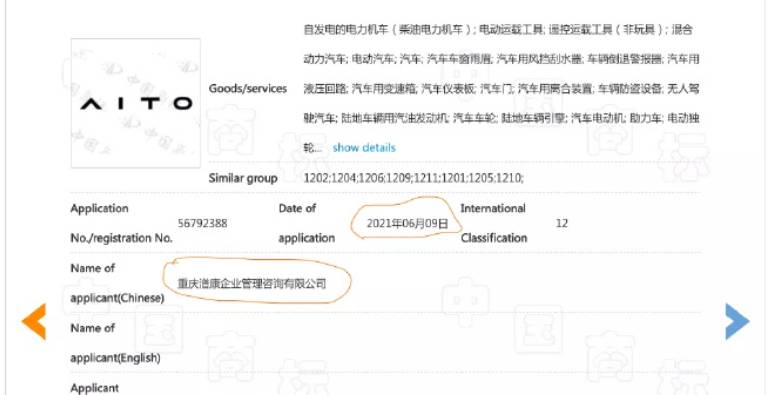The image size is (769, 395).
Task: Click the 'Similar group' field label
Action: 243,178
